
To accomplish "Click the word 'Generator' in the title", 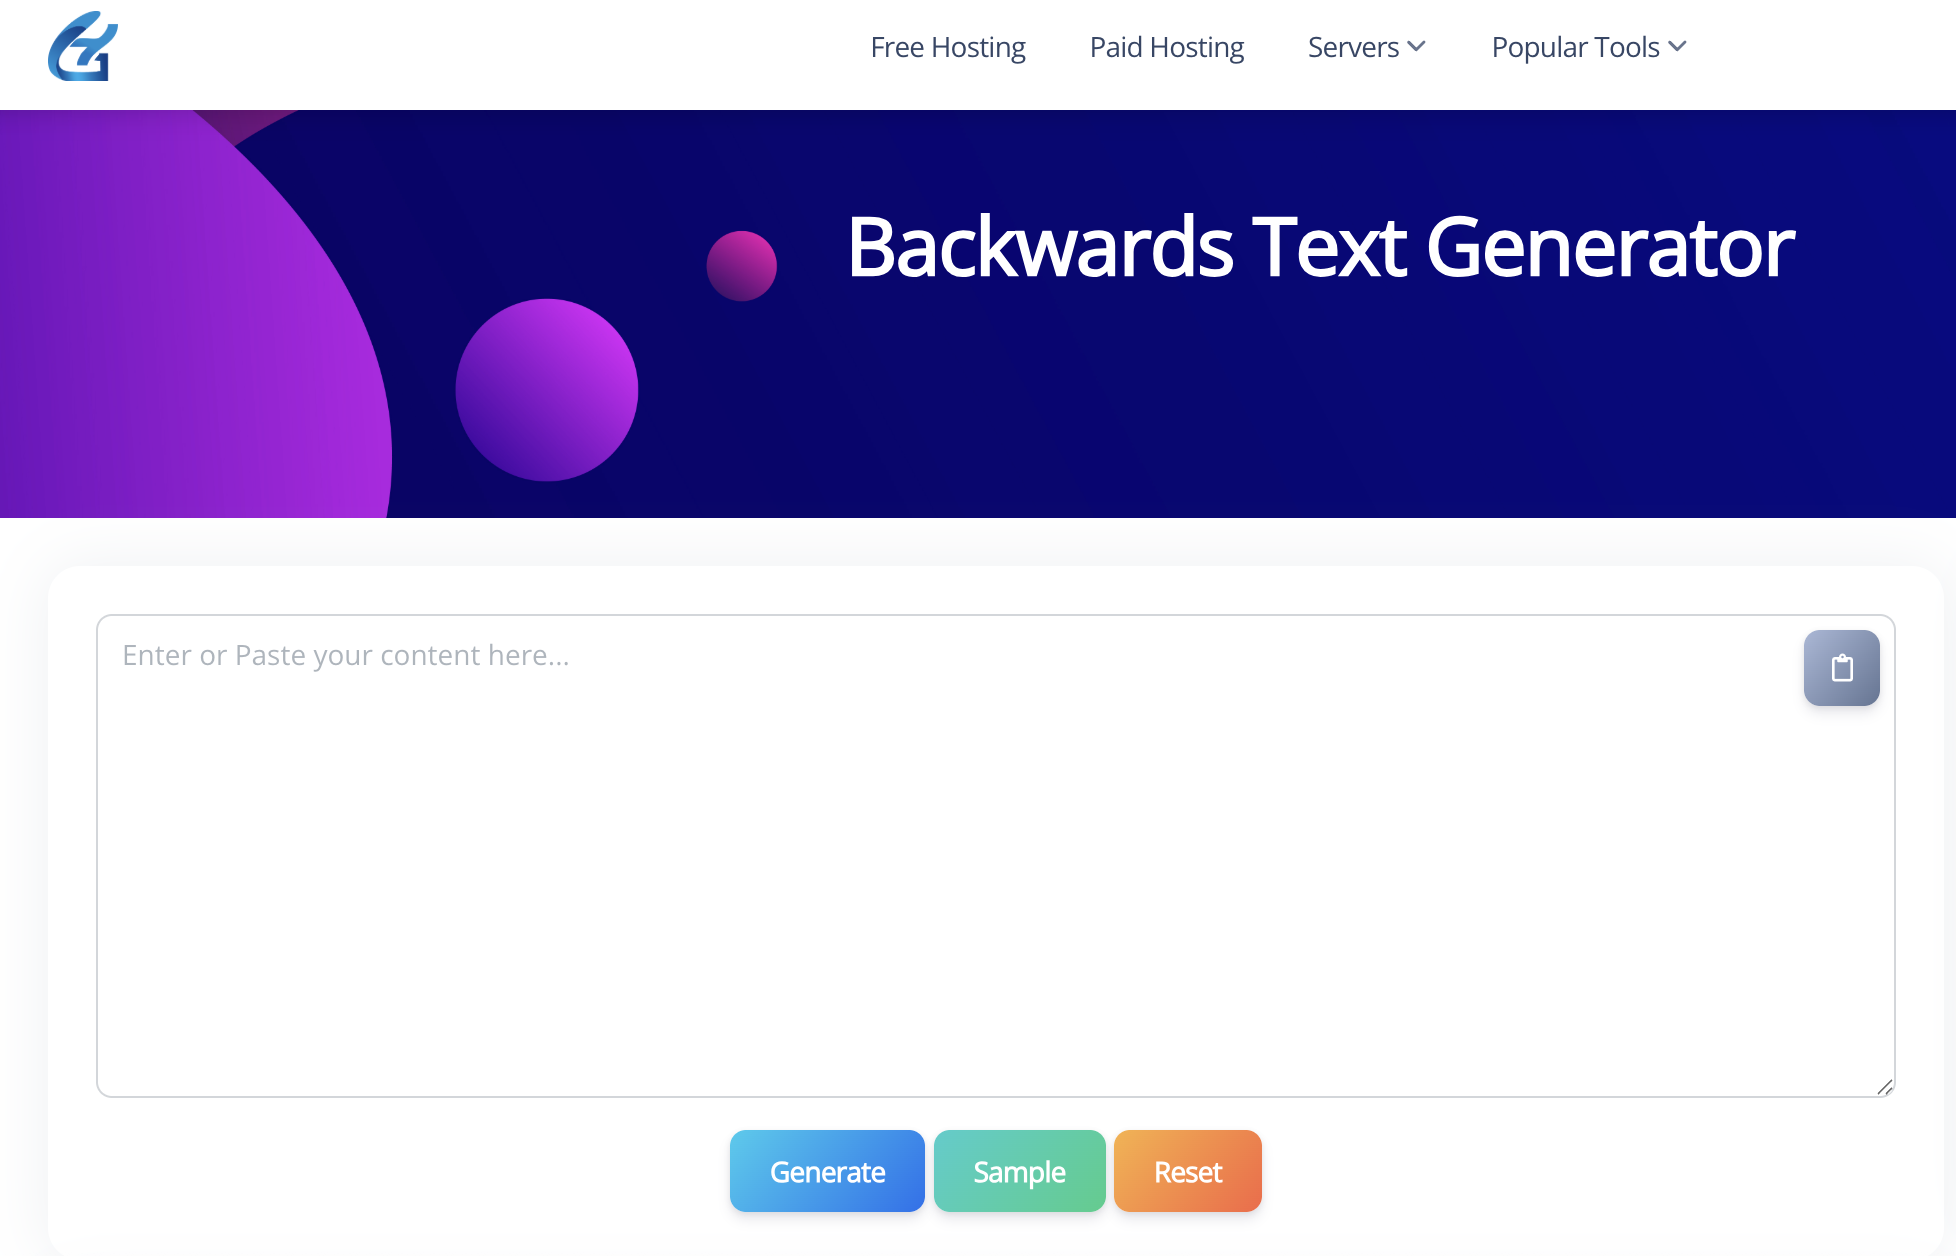I will 1610,247.
